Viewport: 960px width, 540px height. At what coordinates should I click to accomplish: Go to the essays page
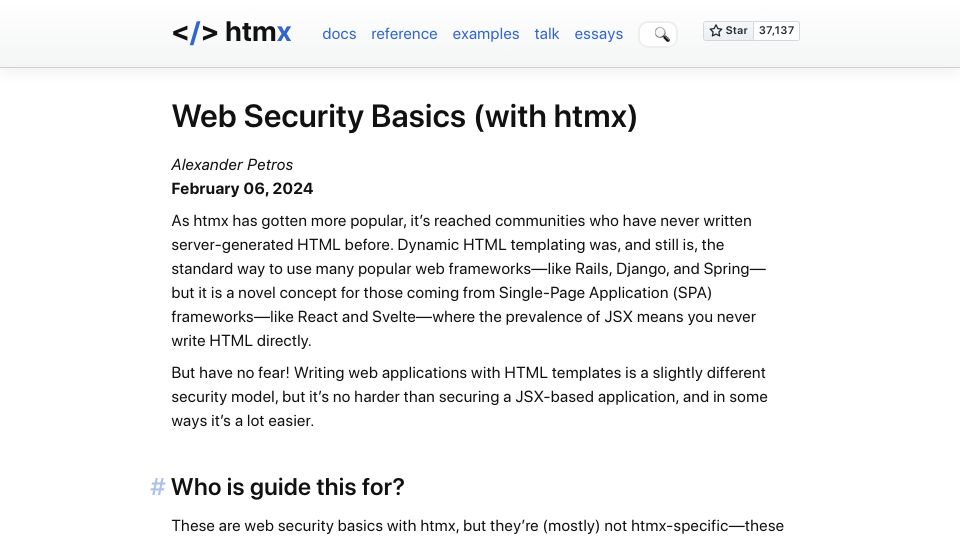(x=598, y=34)
